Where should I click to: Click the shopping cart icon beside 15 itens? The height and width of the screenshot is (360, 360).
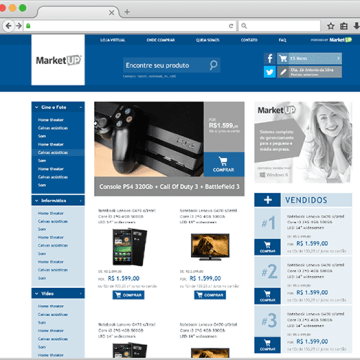point(283,59)
